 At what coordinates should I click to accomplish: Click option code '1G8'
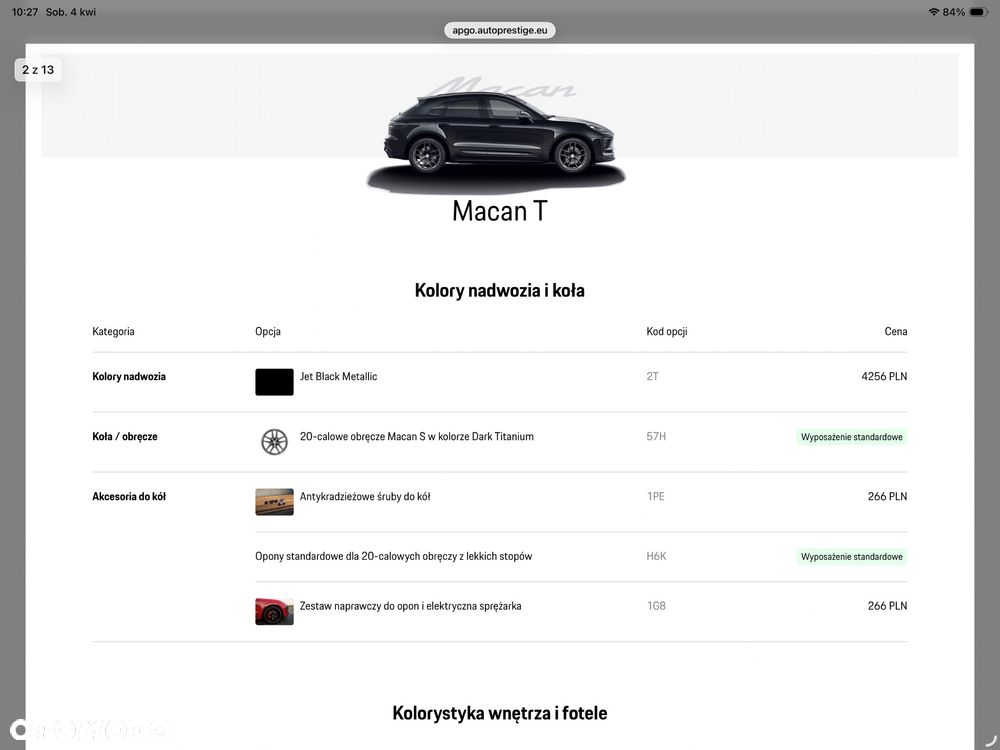click(656, 606)
